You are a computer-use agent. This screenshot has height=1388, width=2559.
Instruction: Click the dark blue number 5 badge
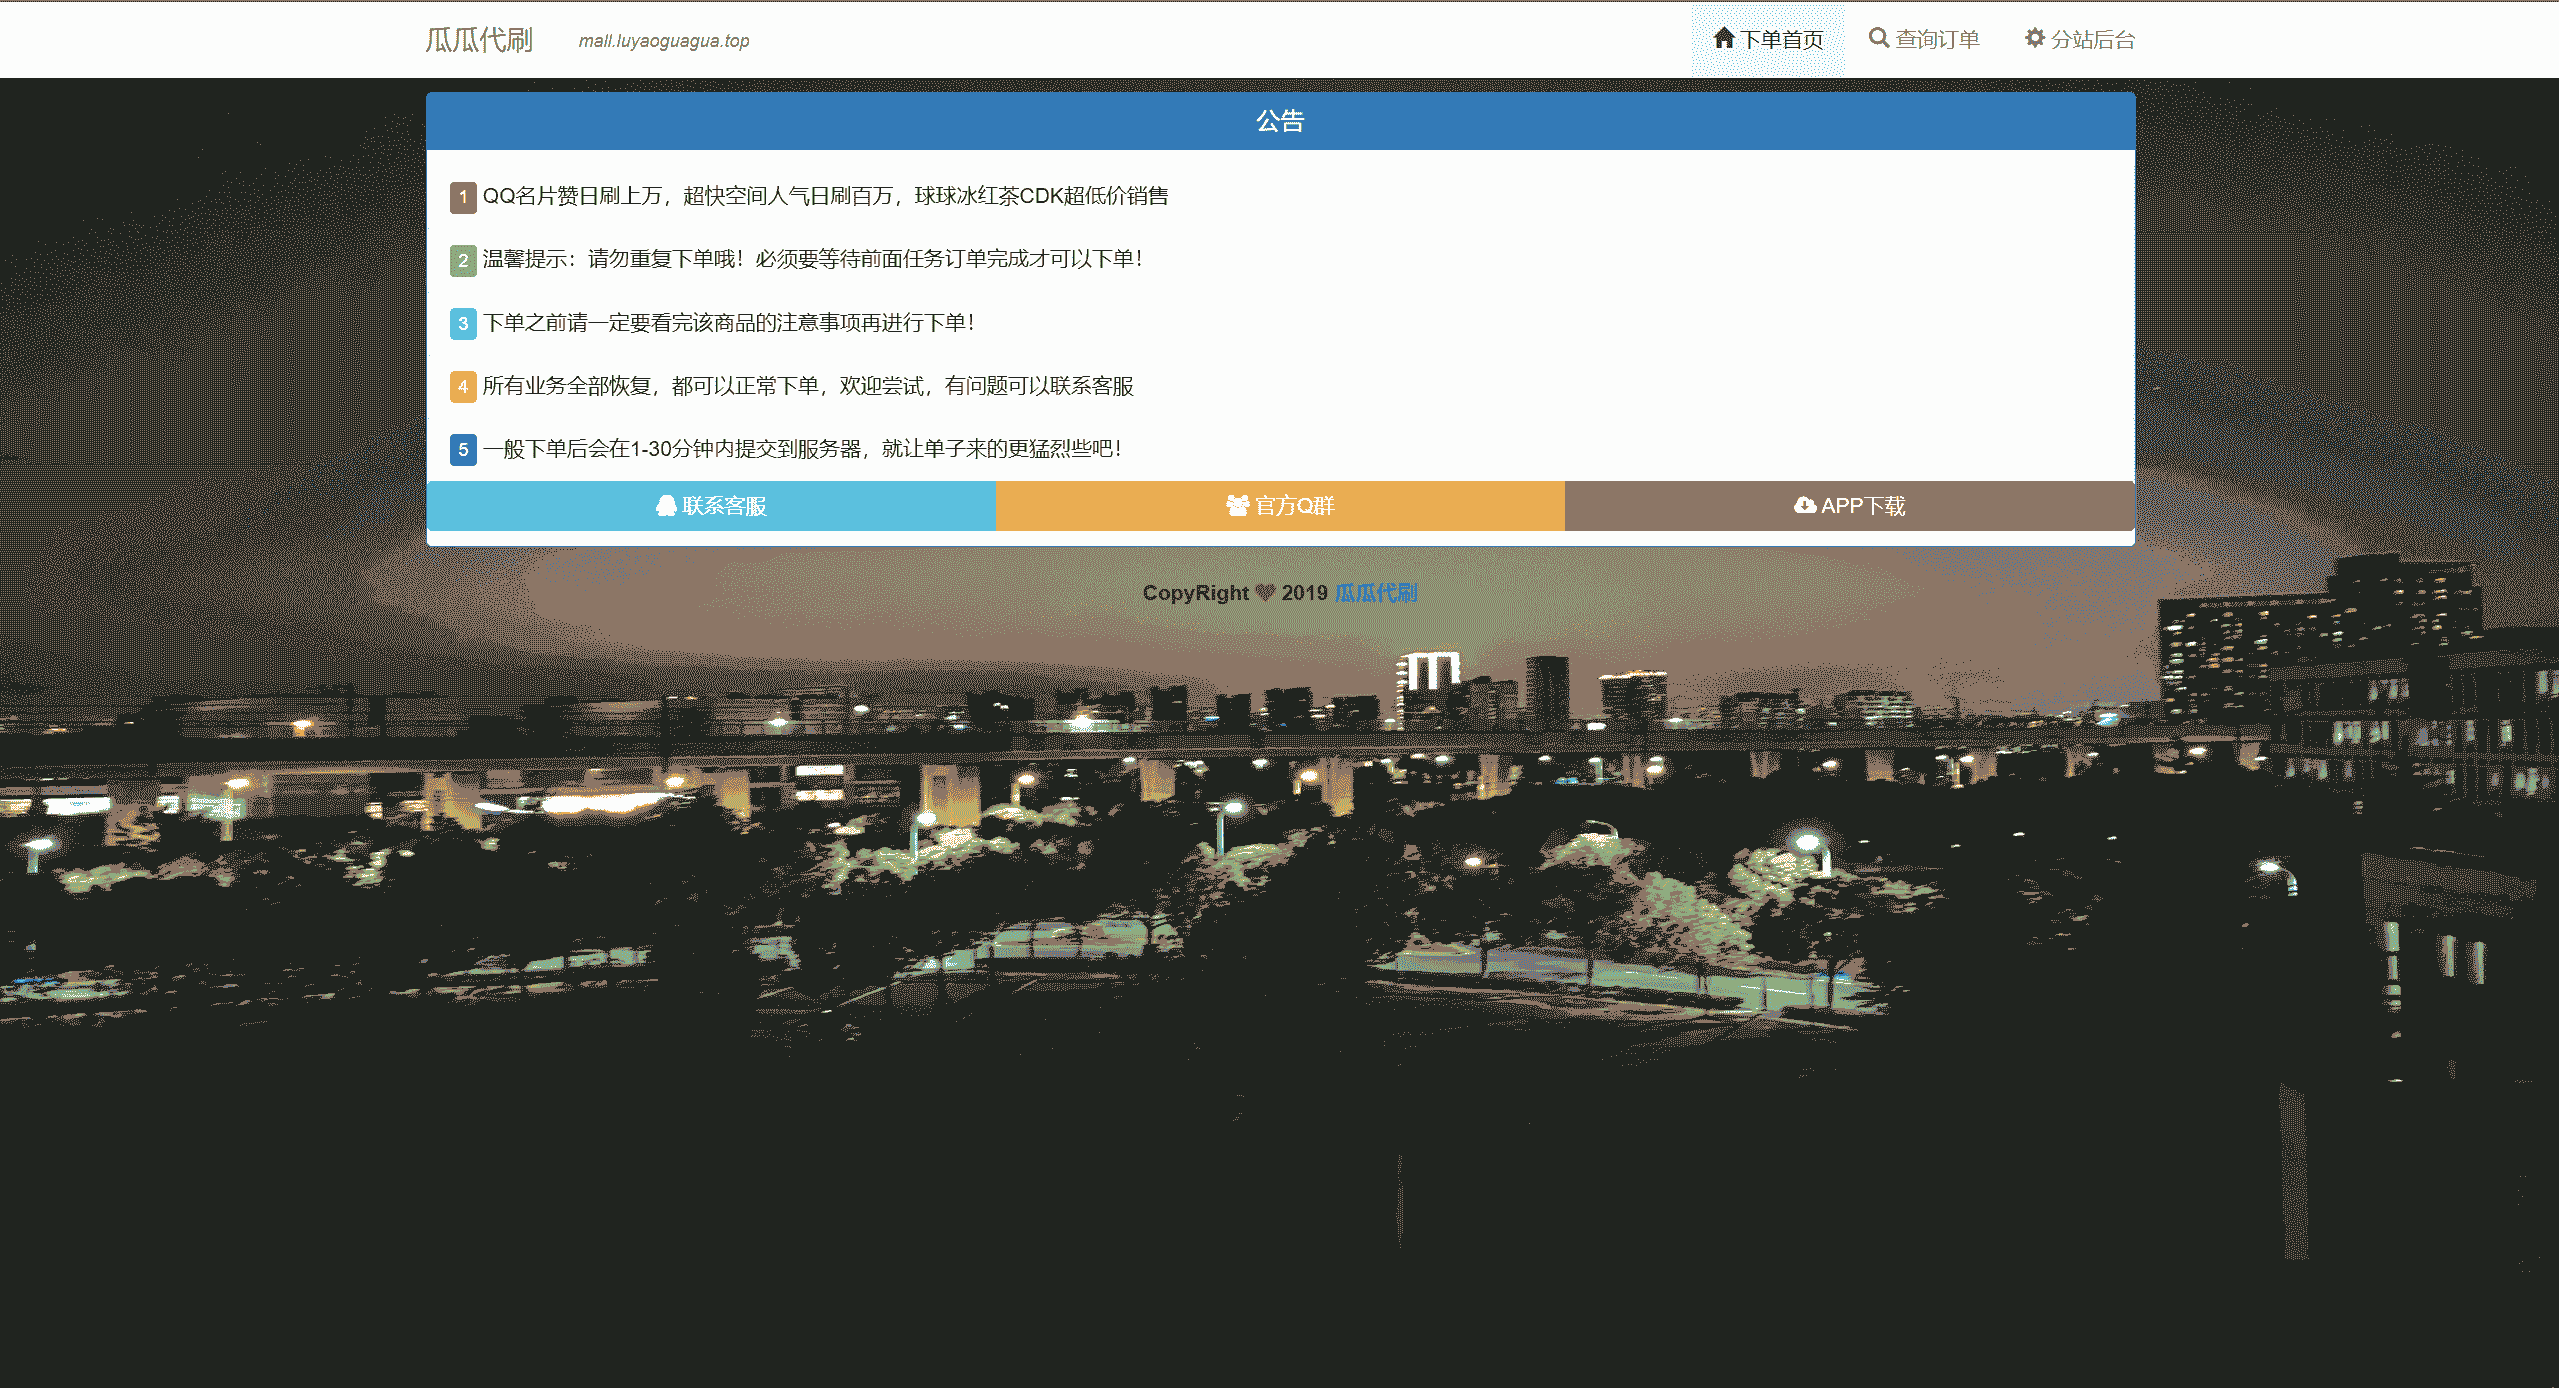coord(462,450)
